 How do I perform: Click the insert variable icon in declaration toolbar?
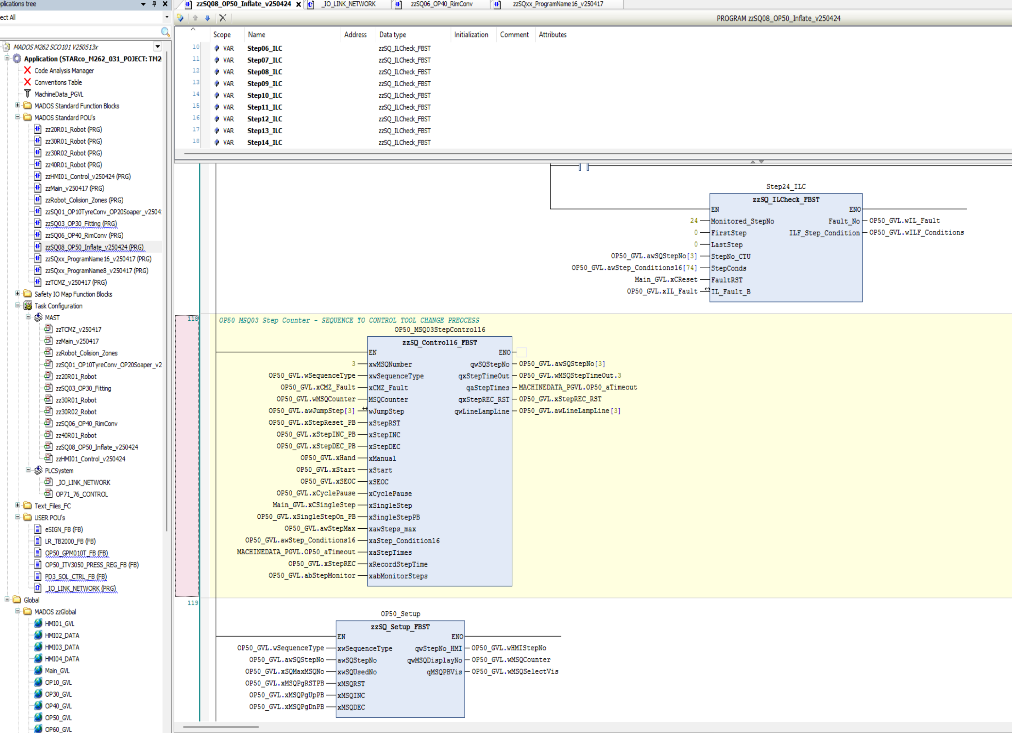coord(181,18)
